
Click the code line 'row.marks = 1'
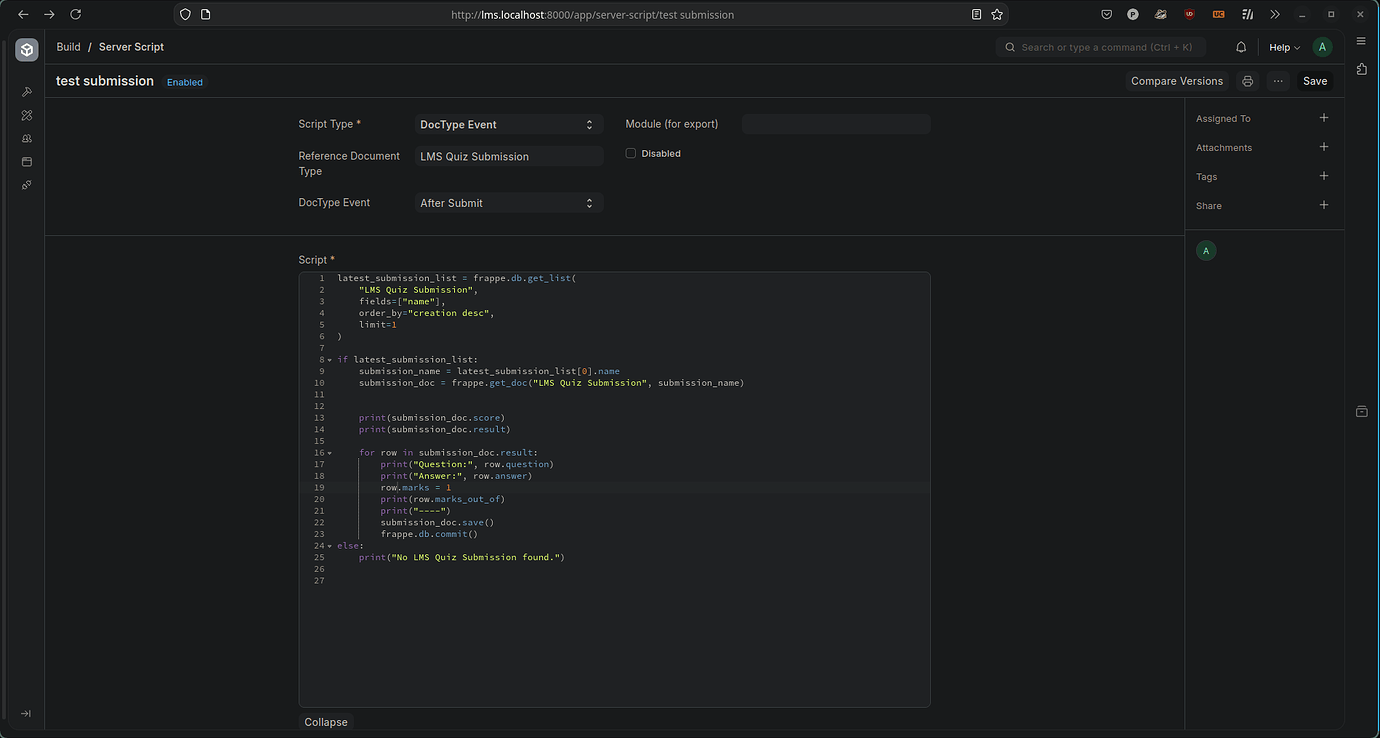[x=416, y=488]
